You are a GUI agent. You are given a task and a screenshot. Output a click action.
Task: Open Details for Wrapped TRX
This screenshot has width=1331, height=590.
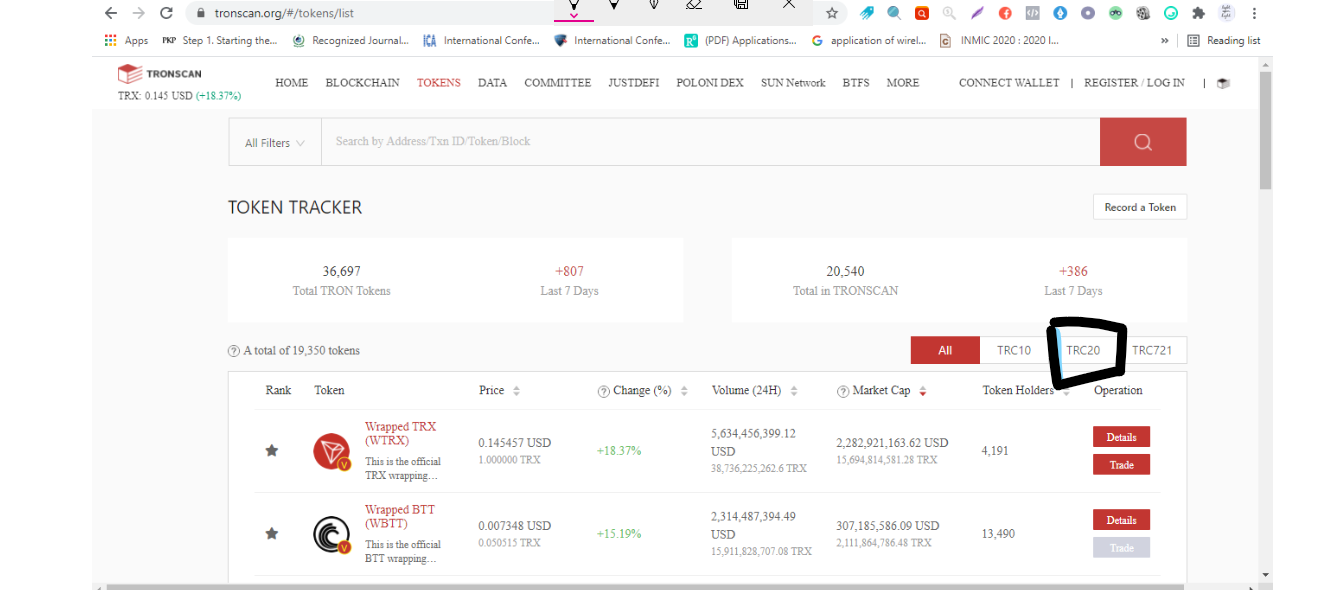pyautogui.click(x=1121, y=437)
